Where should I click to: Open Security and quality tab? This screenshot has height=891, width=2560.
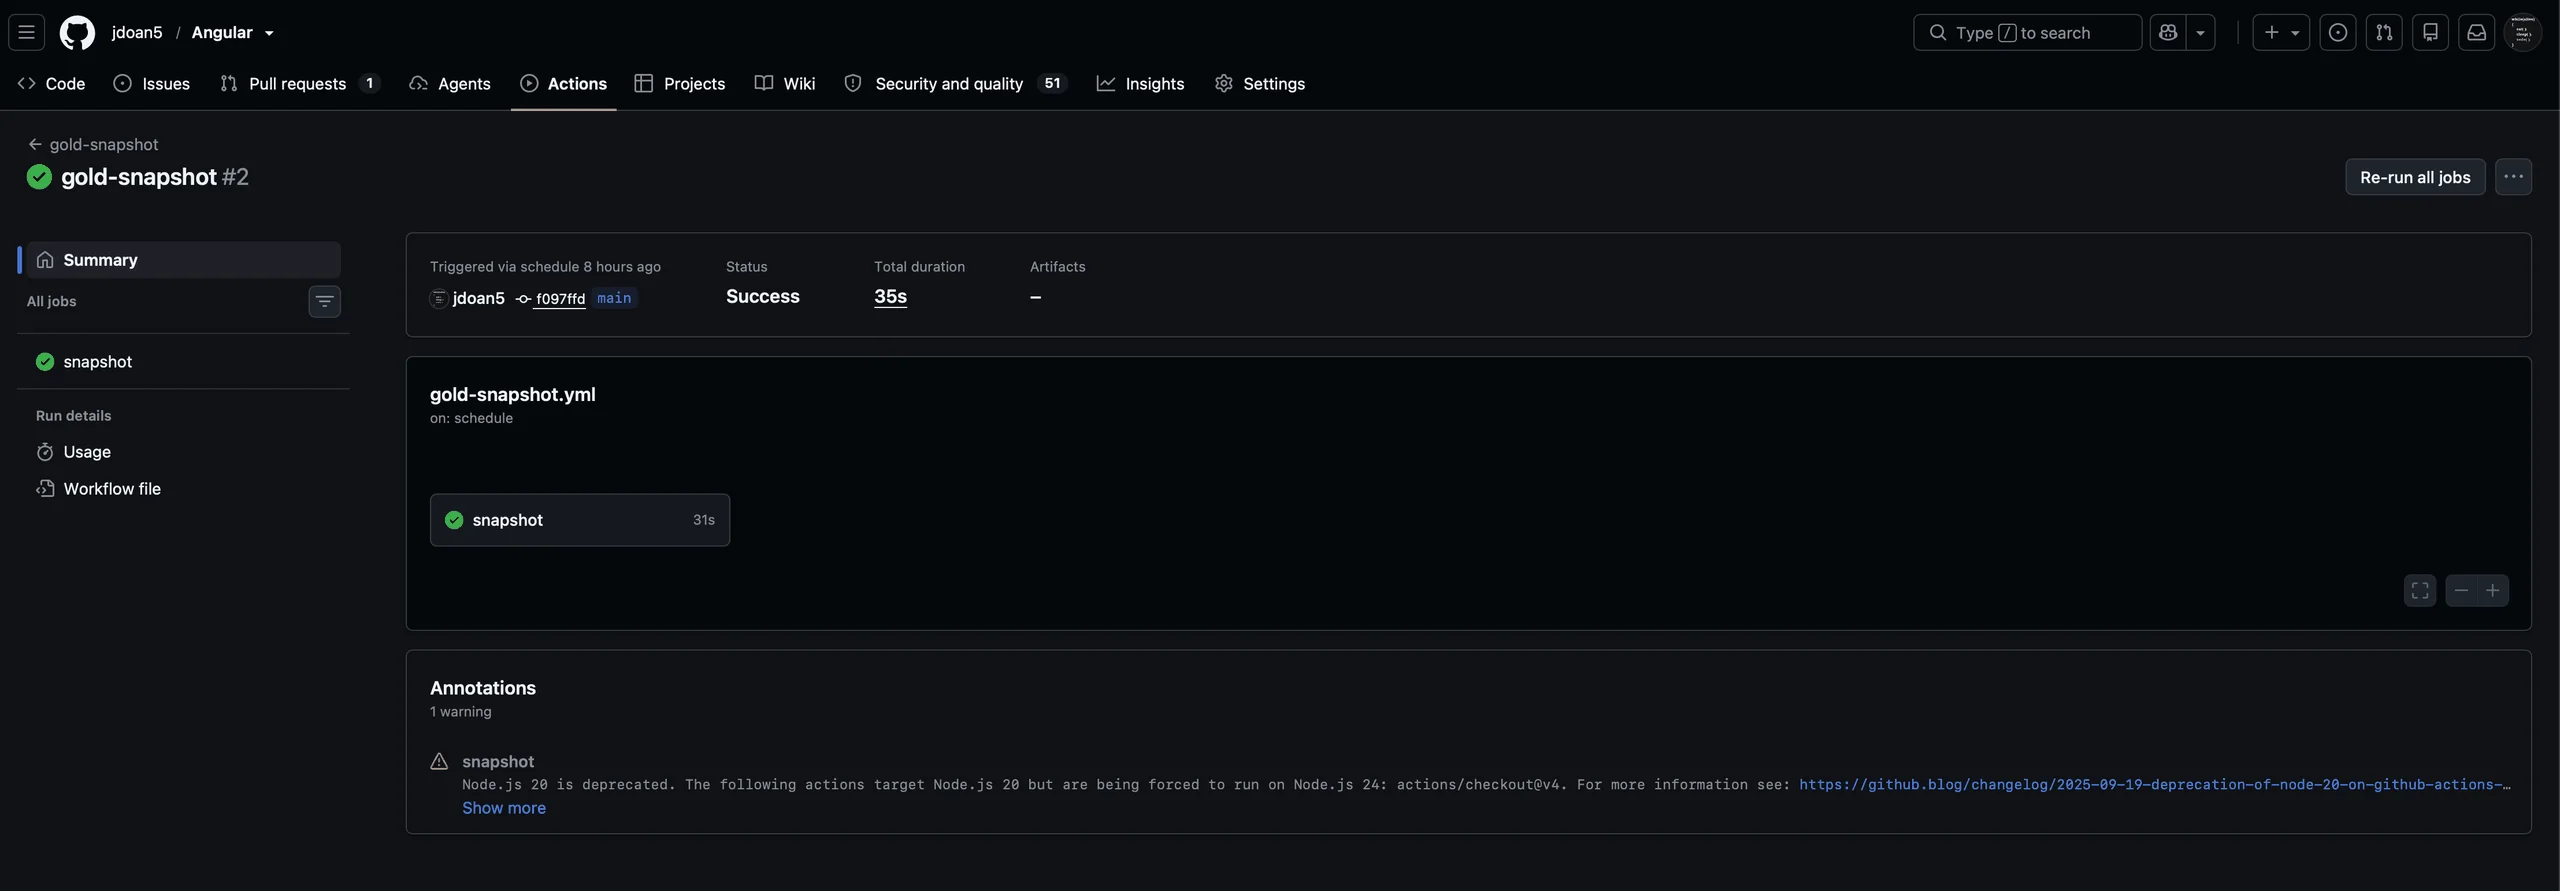coord(956,83)
